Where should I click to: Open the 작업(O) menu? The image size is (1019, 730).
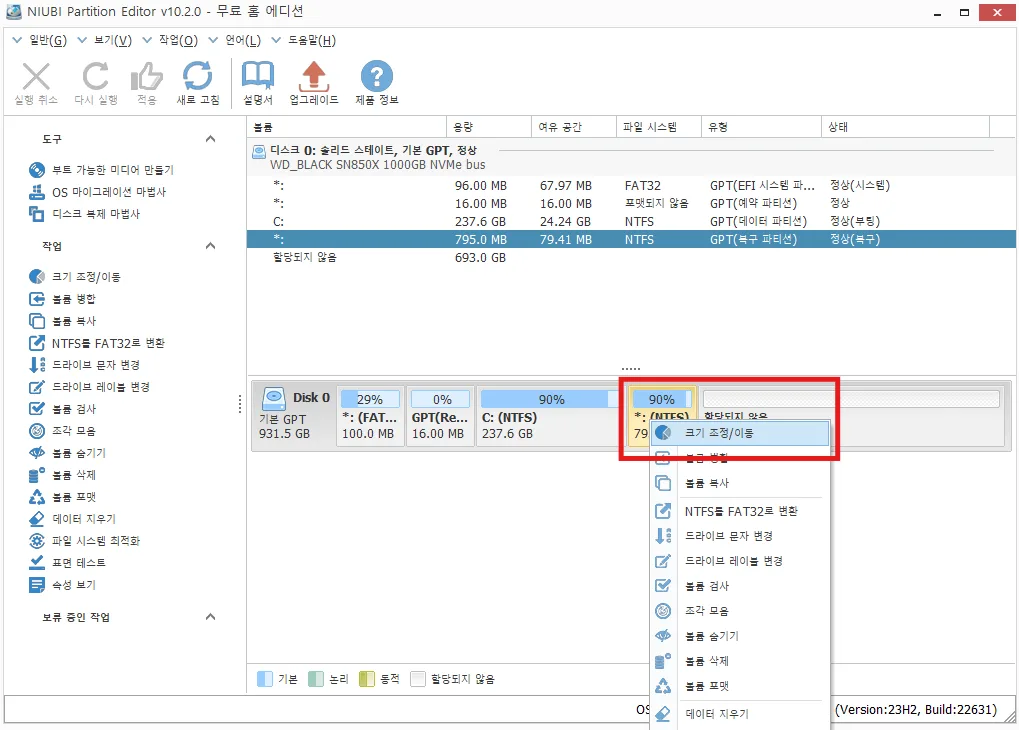coord(170,40)
